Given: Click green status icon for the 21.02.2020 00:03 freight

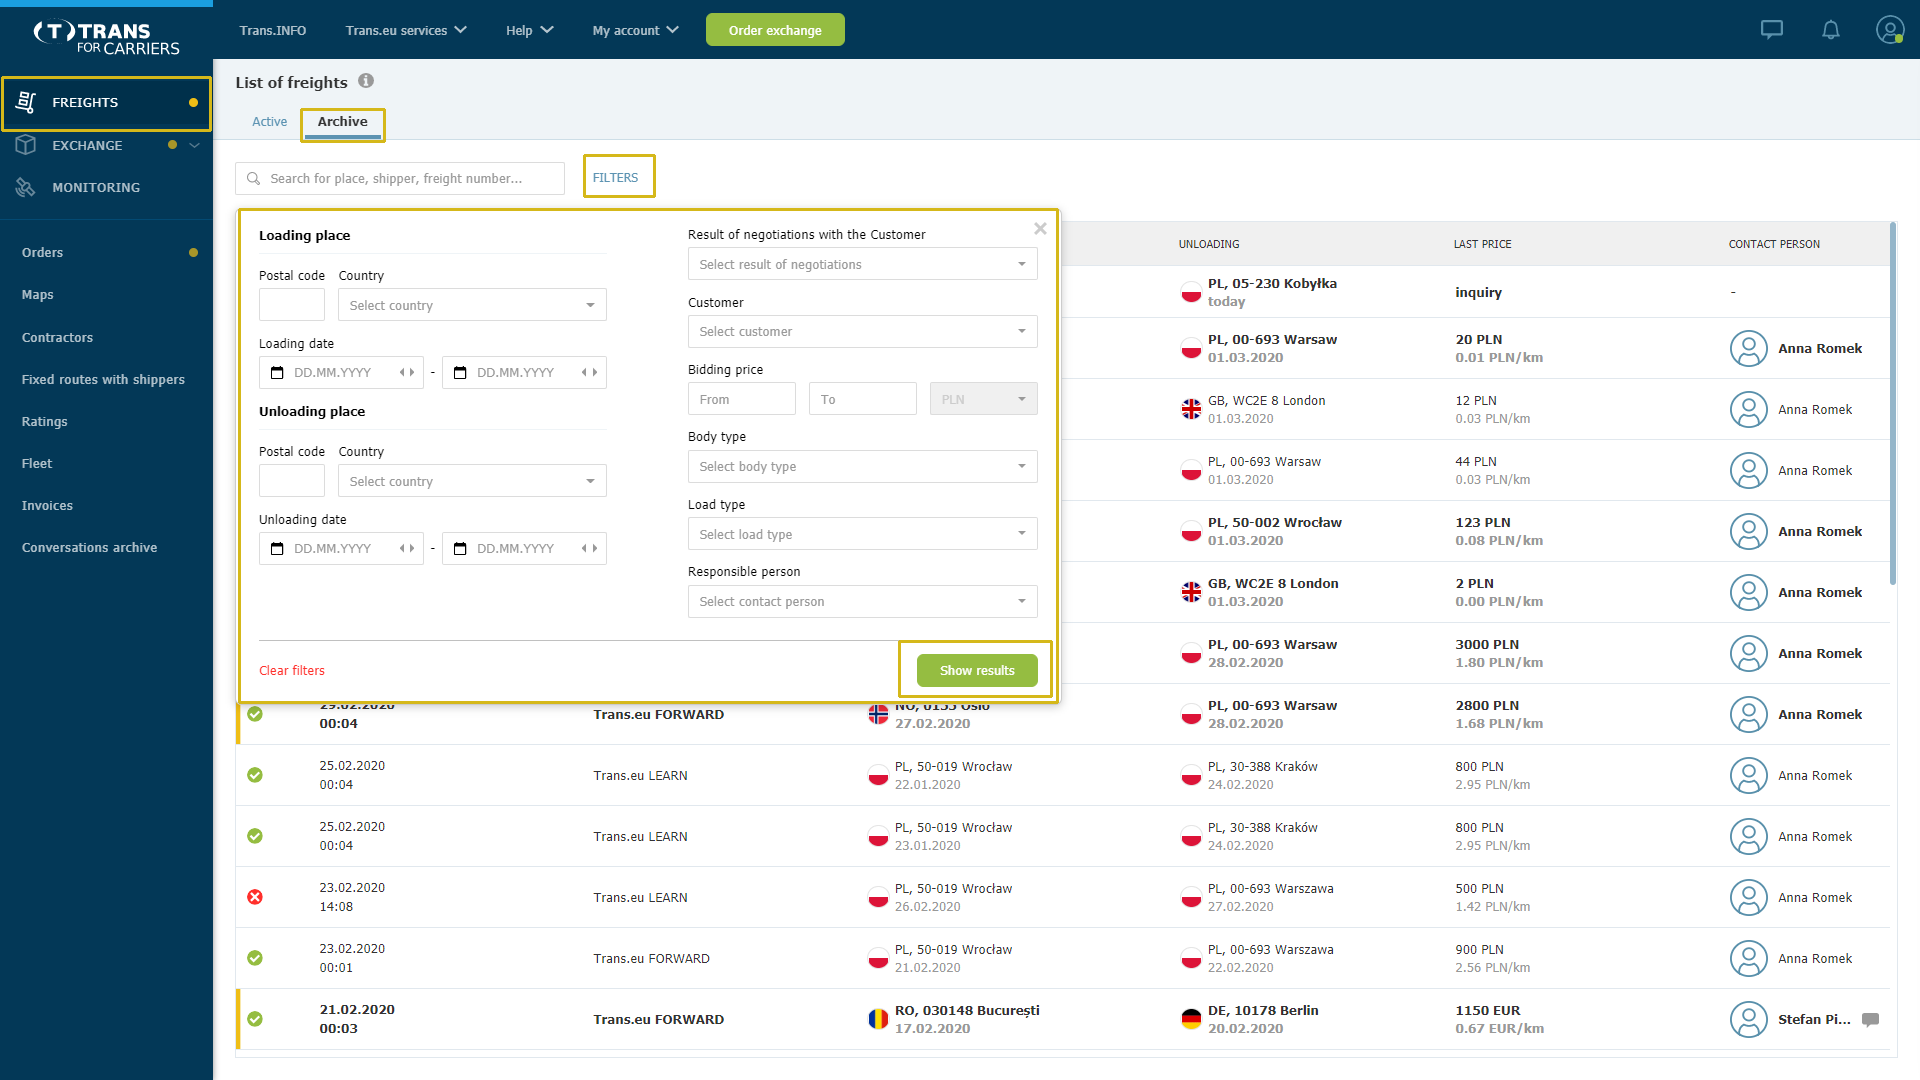Looking at the screenshot, I should (x=255, y=1019).
